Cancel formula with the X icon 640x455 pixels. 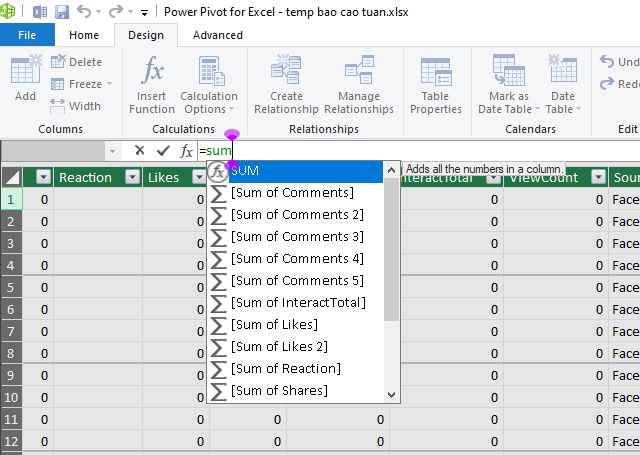[x=140, y=151]
